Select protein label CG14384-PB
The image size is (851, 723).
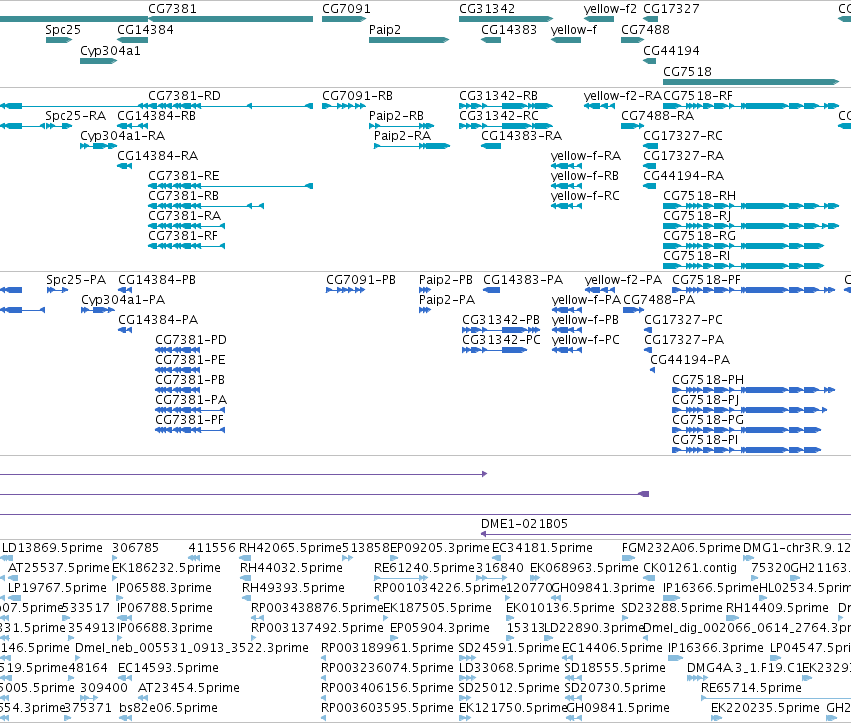157,280
